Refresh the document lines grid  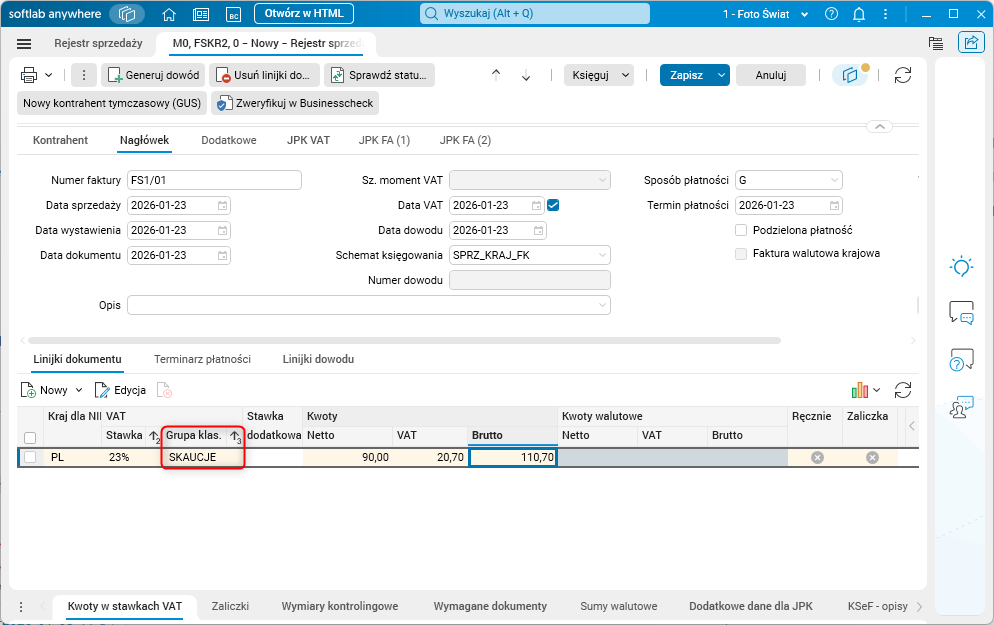pyautogui.click(x=903, y=390)
